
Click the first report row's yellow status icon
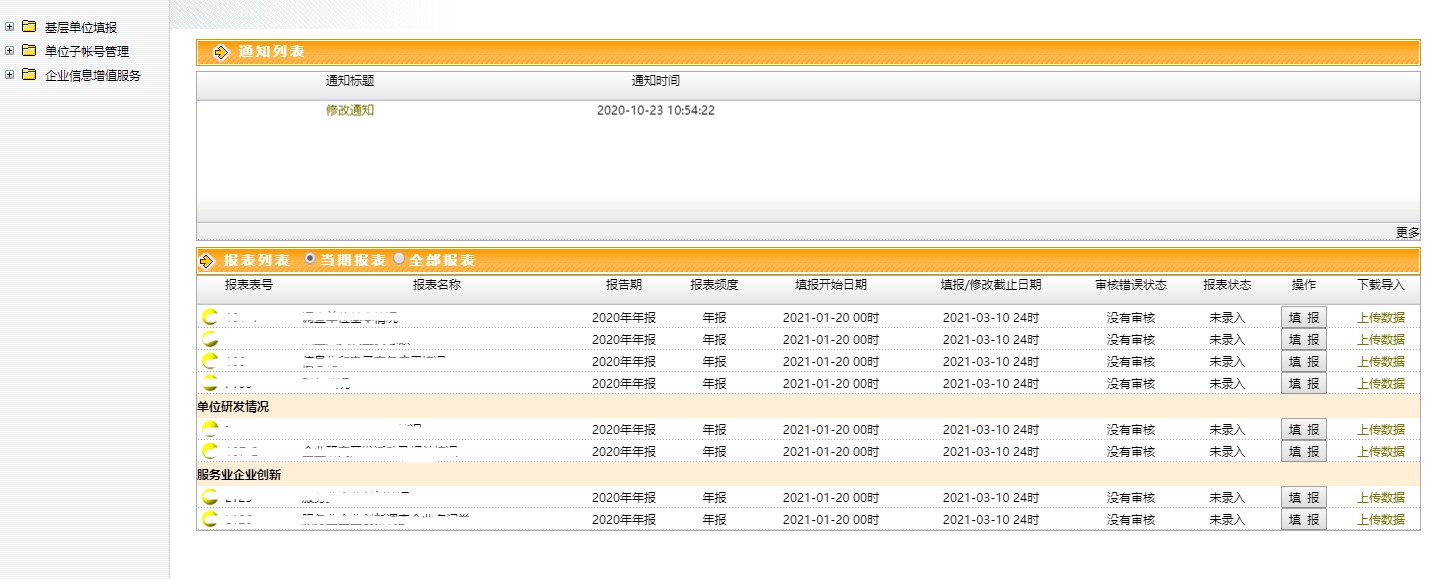(210, 317)
